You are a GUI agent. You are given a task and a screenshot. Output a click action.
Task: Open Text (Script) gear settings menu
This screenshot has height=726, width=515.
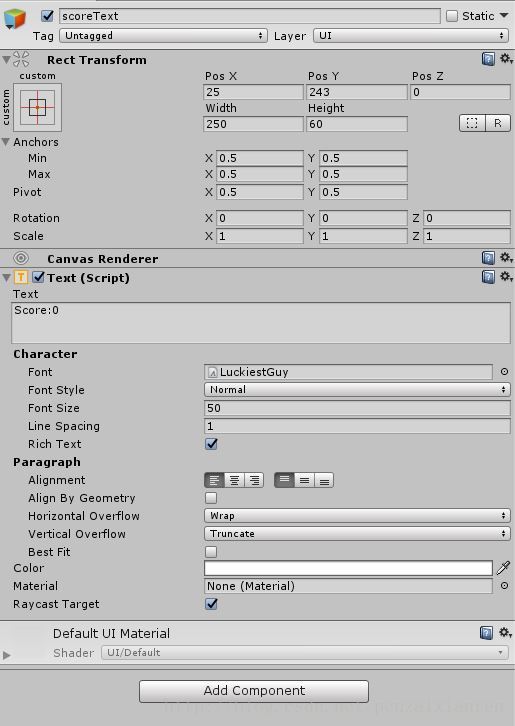pyautogui.click(x=506, y=277)
